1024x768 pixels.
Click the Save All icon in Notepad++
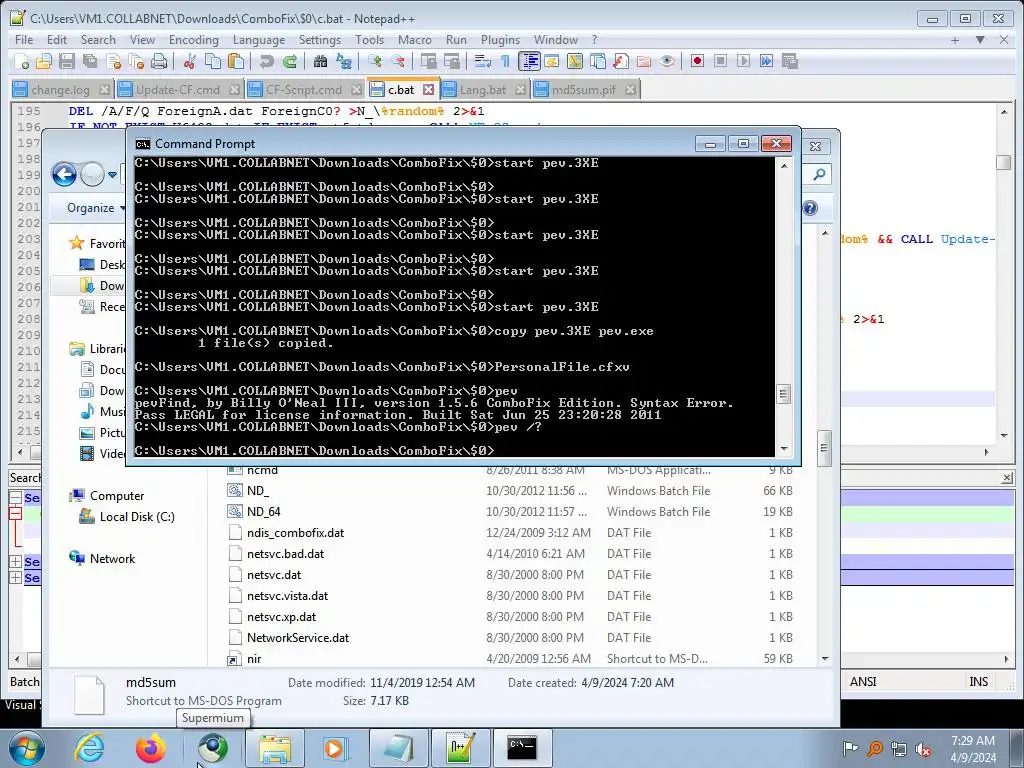[x=89, y=61]
